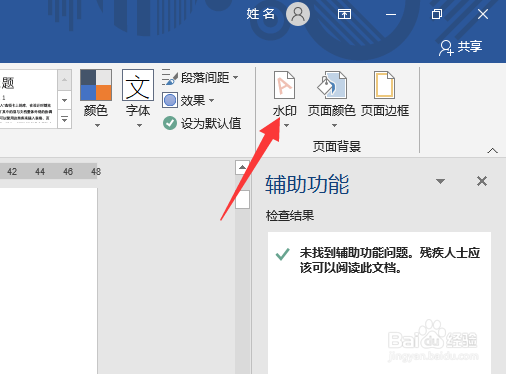Restore down the Word window
Viewport: 506px width, 374px height.
pos(437,14)
